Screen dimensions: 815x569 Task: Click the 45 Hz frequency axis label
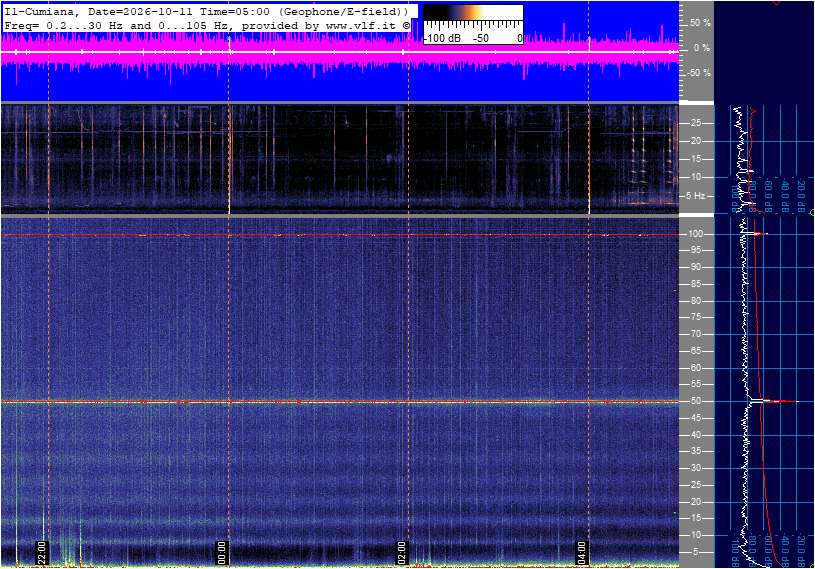[695, 418]
